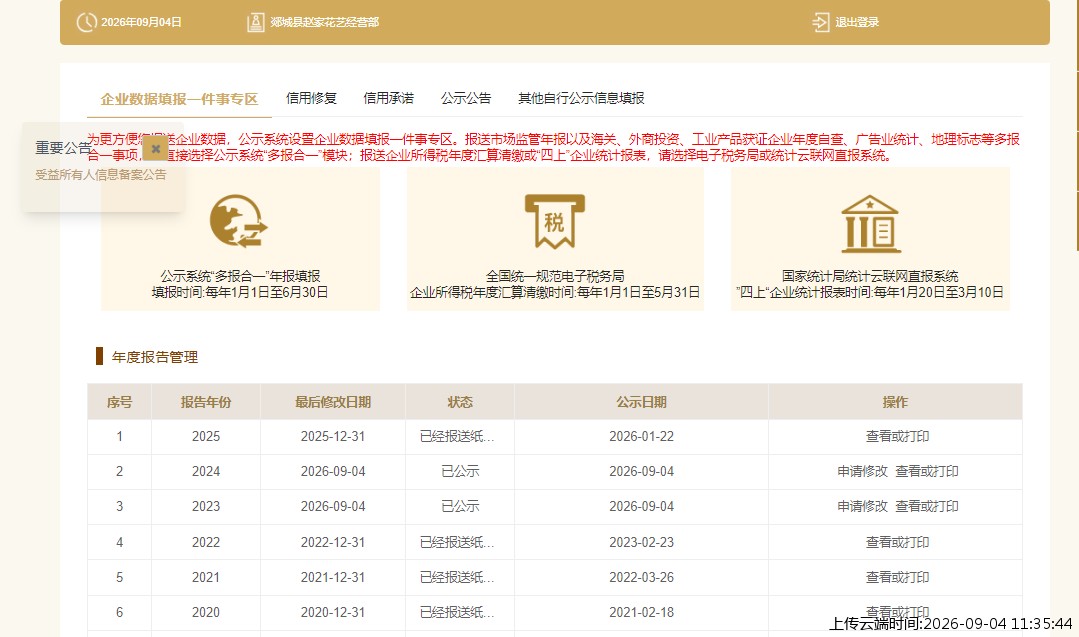Viewport: 1079px width, 637px height.
Task: Click the 2026年09月04日 date in header
Action: click(141, 22)
